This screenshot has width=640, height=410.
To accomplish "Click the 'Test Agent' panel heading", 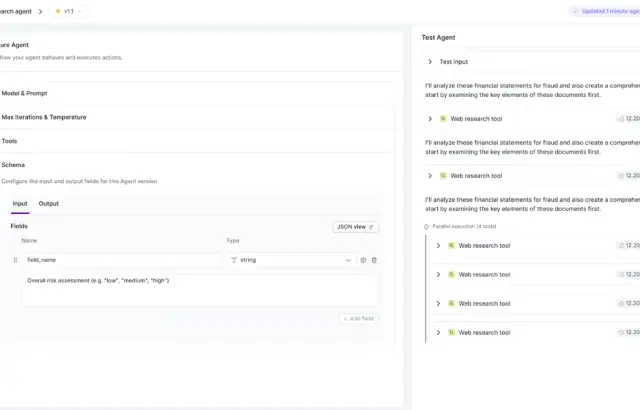I will (438, 38).
